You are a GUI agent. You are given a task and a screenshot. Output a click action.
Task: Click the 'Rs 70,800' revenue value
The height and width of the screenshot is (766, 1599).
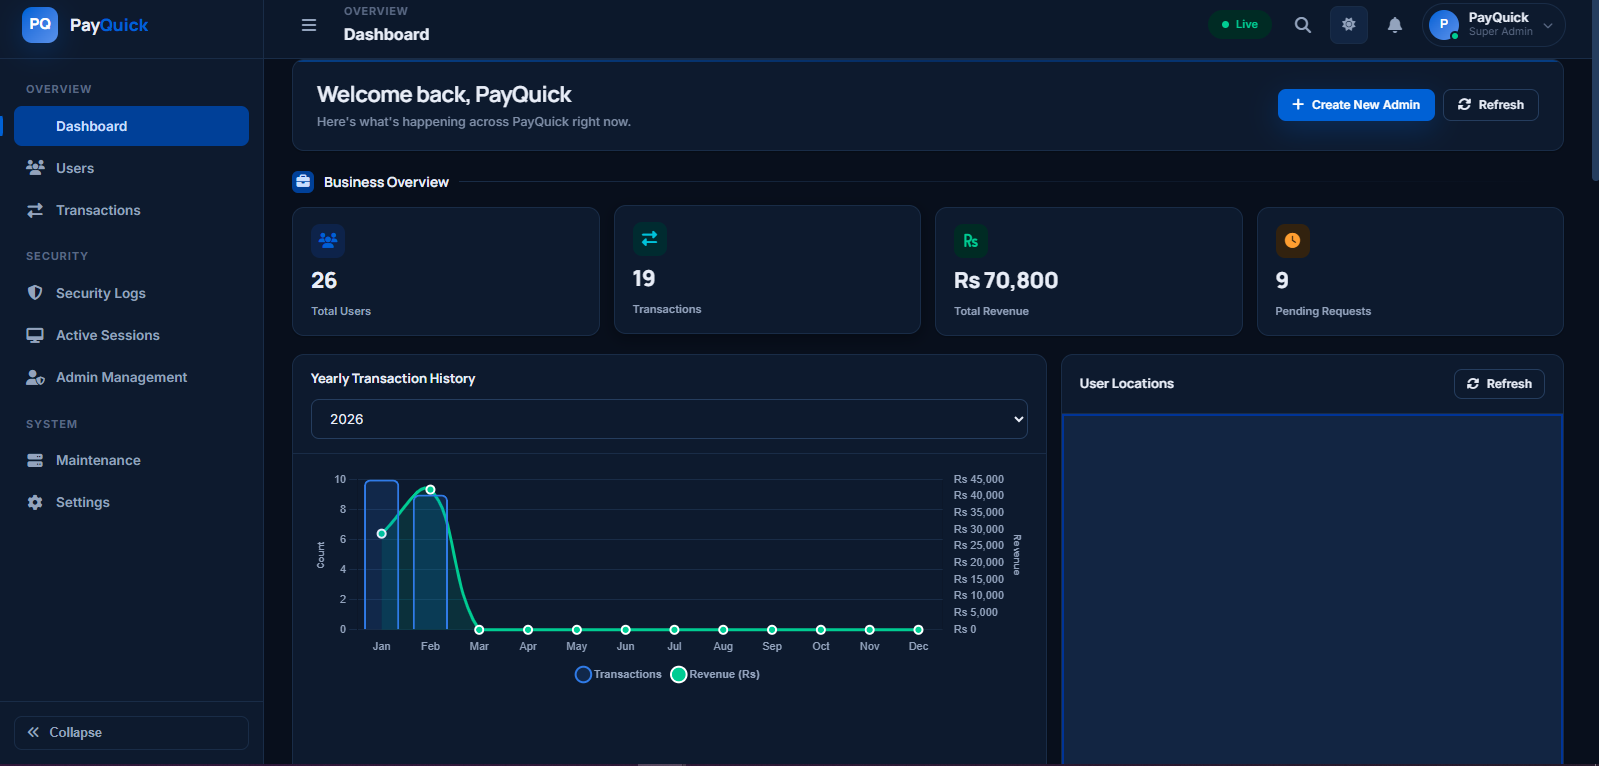pos(1006,280)
